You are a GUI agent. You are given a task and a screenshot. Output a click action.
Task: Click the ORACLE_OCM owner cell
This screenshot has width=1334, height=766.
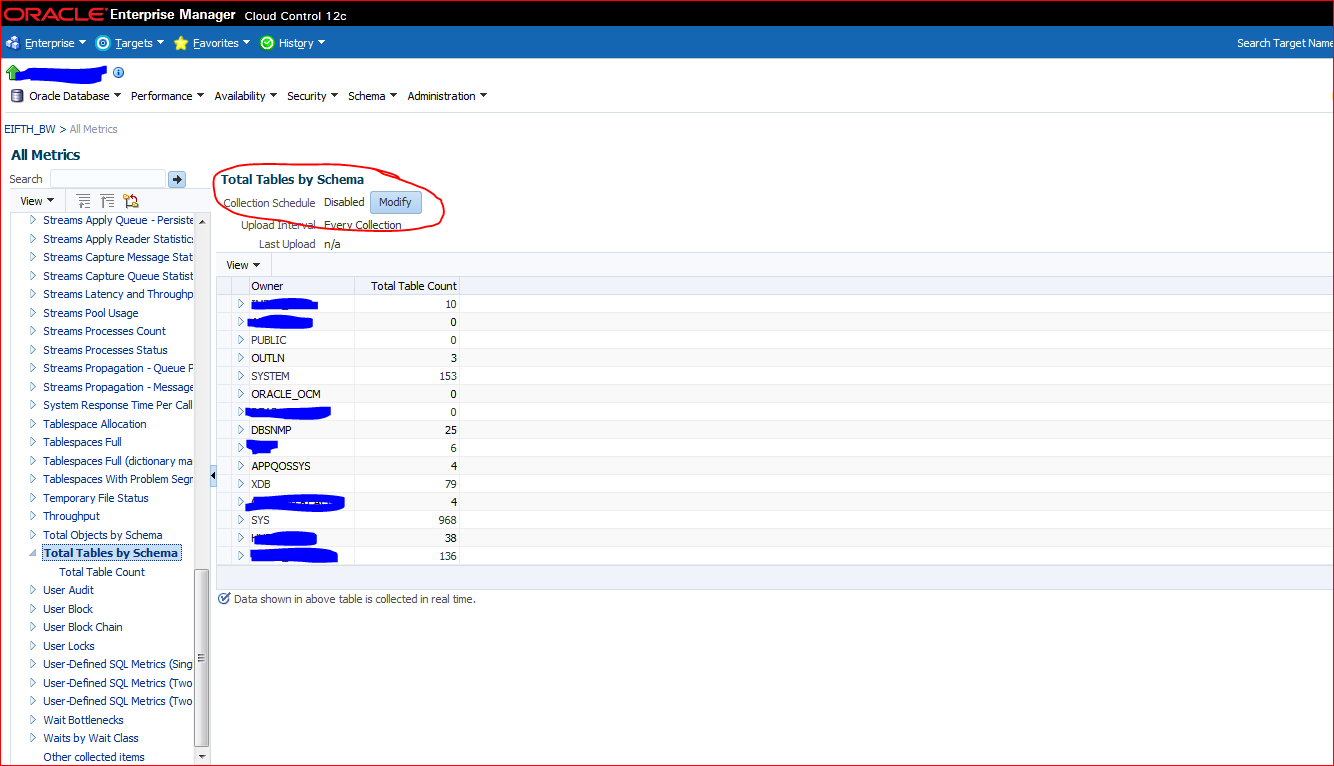click(x=286, y=394)
